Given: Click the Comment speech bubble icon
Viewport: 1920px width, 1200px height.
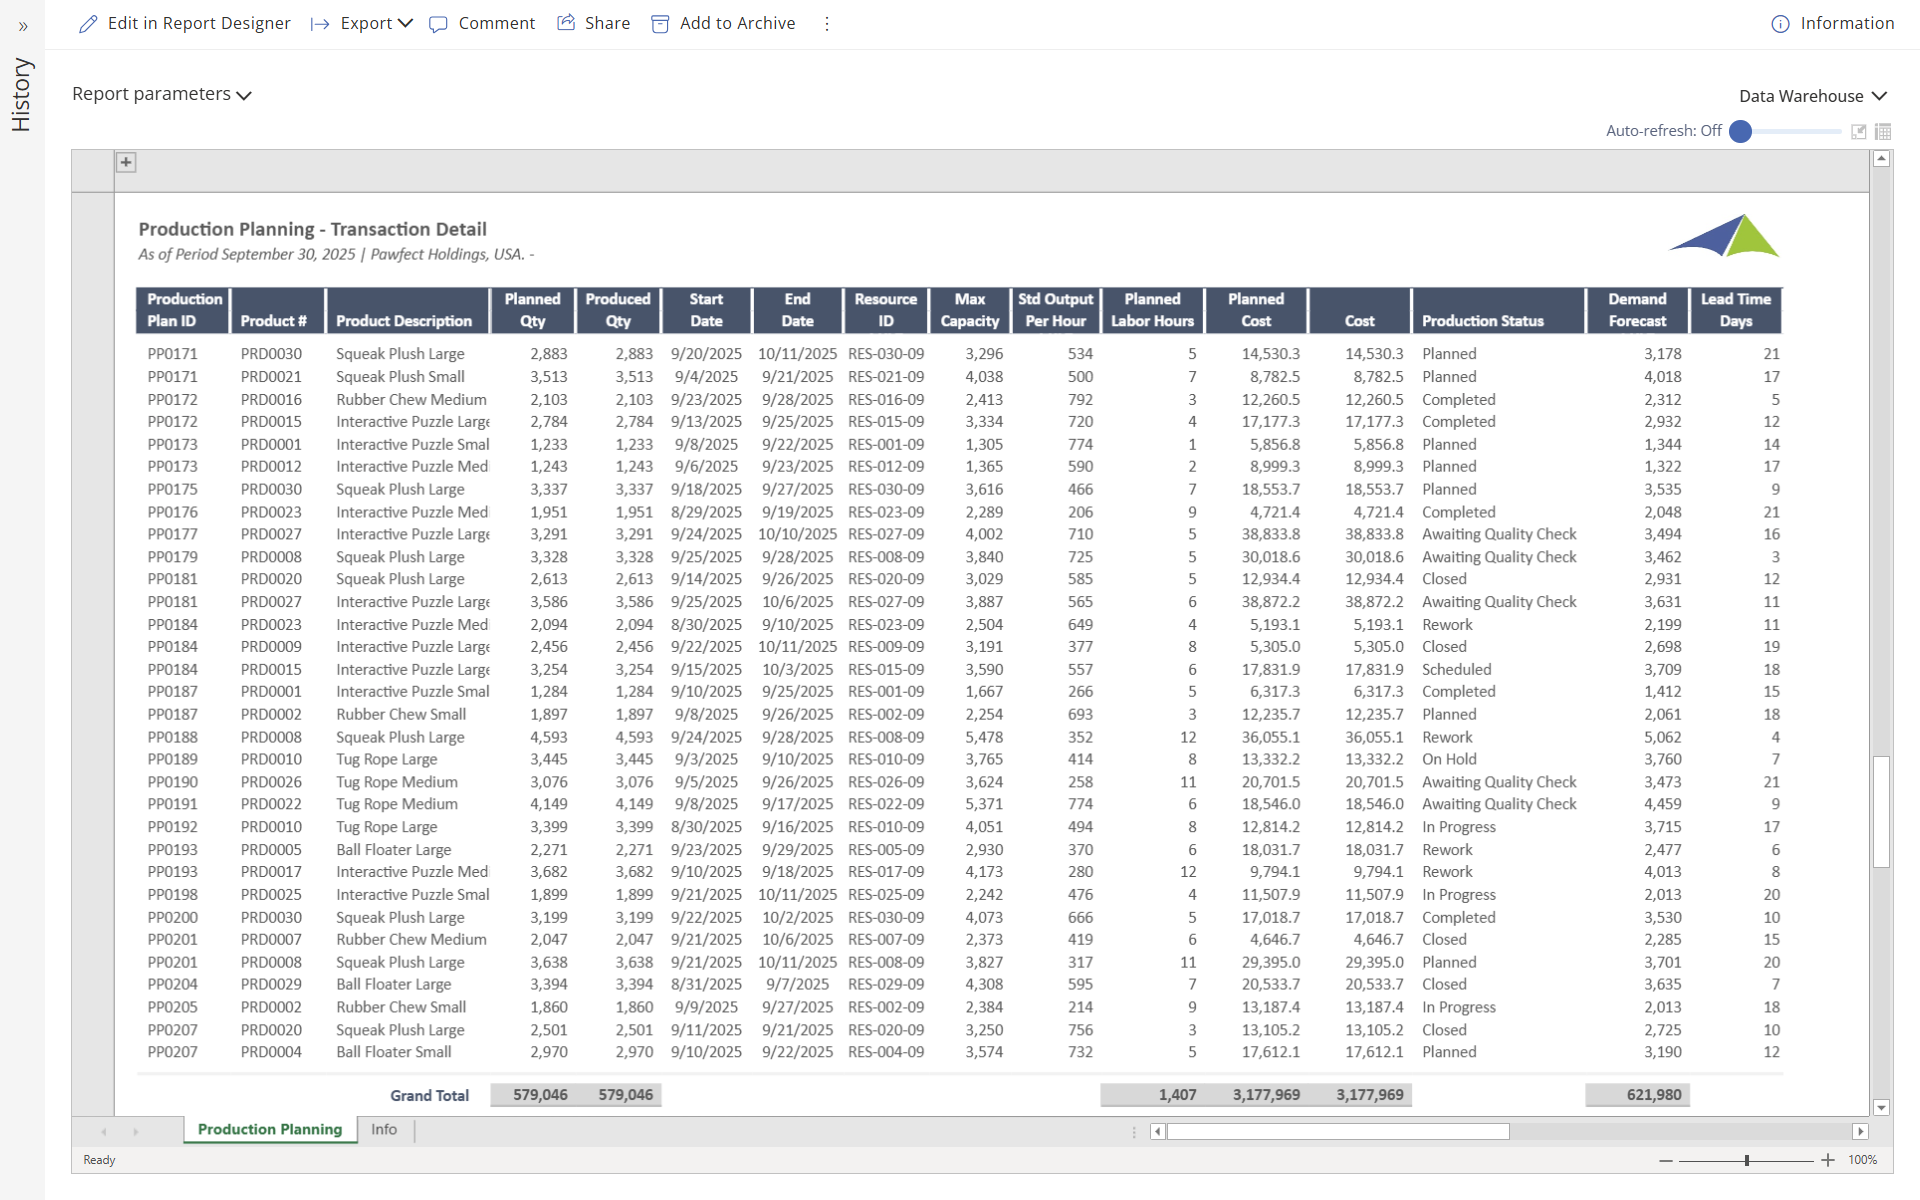Looking at the screenshot, I should tap(438, 24).
